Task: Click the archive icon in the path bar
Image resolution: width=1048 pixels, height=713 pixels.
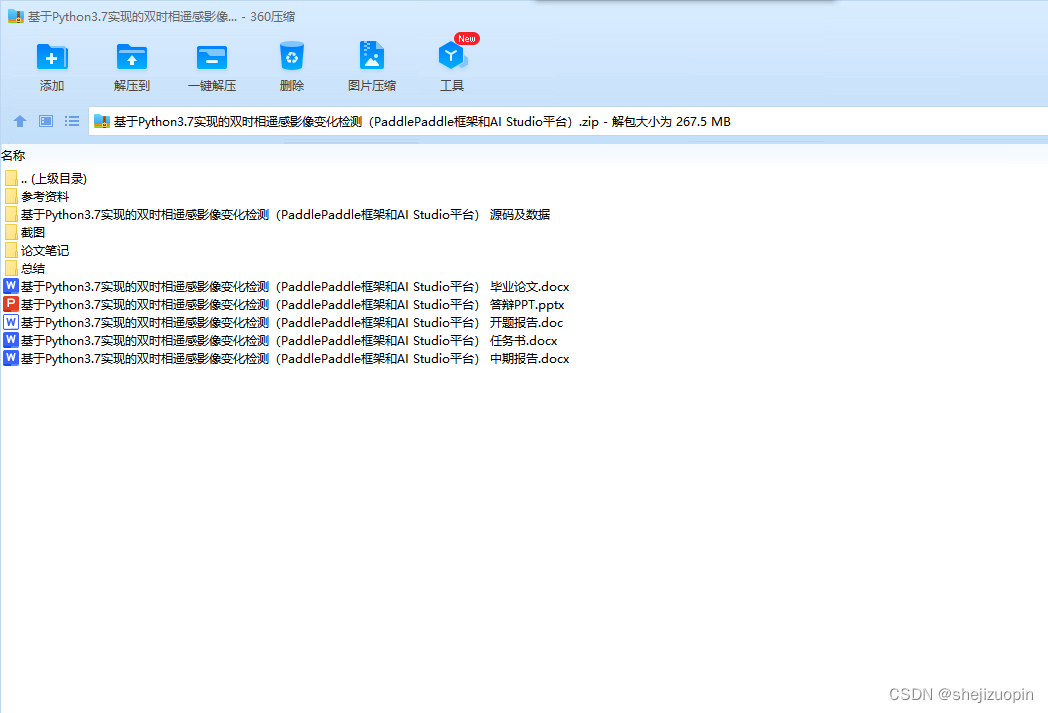Action: pos(102,121)
